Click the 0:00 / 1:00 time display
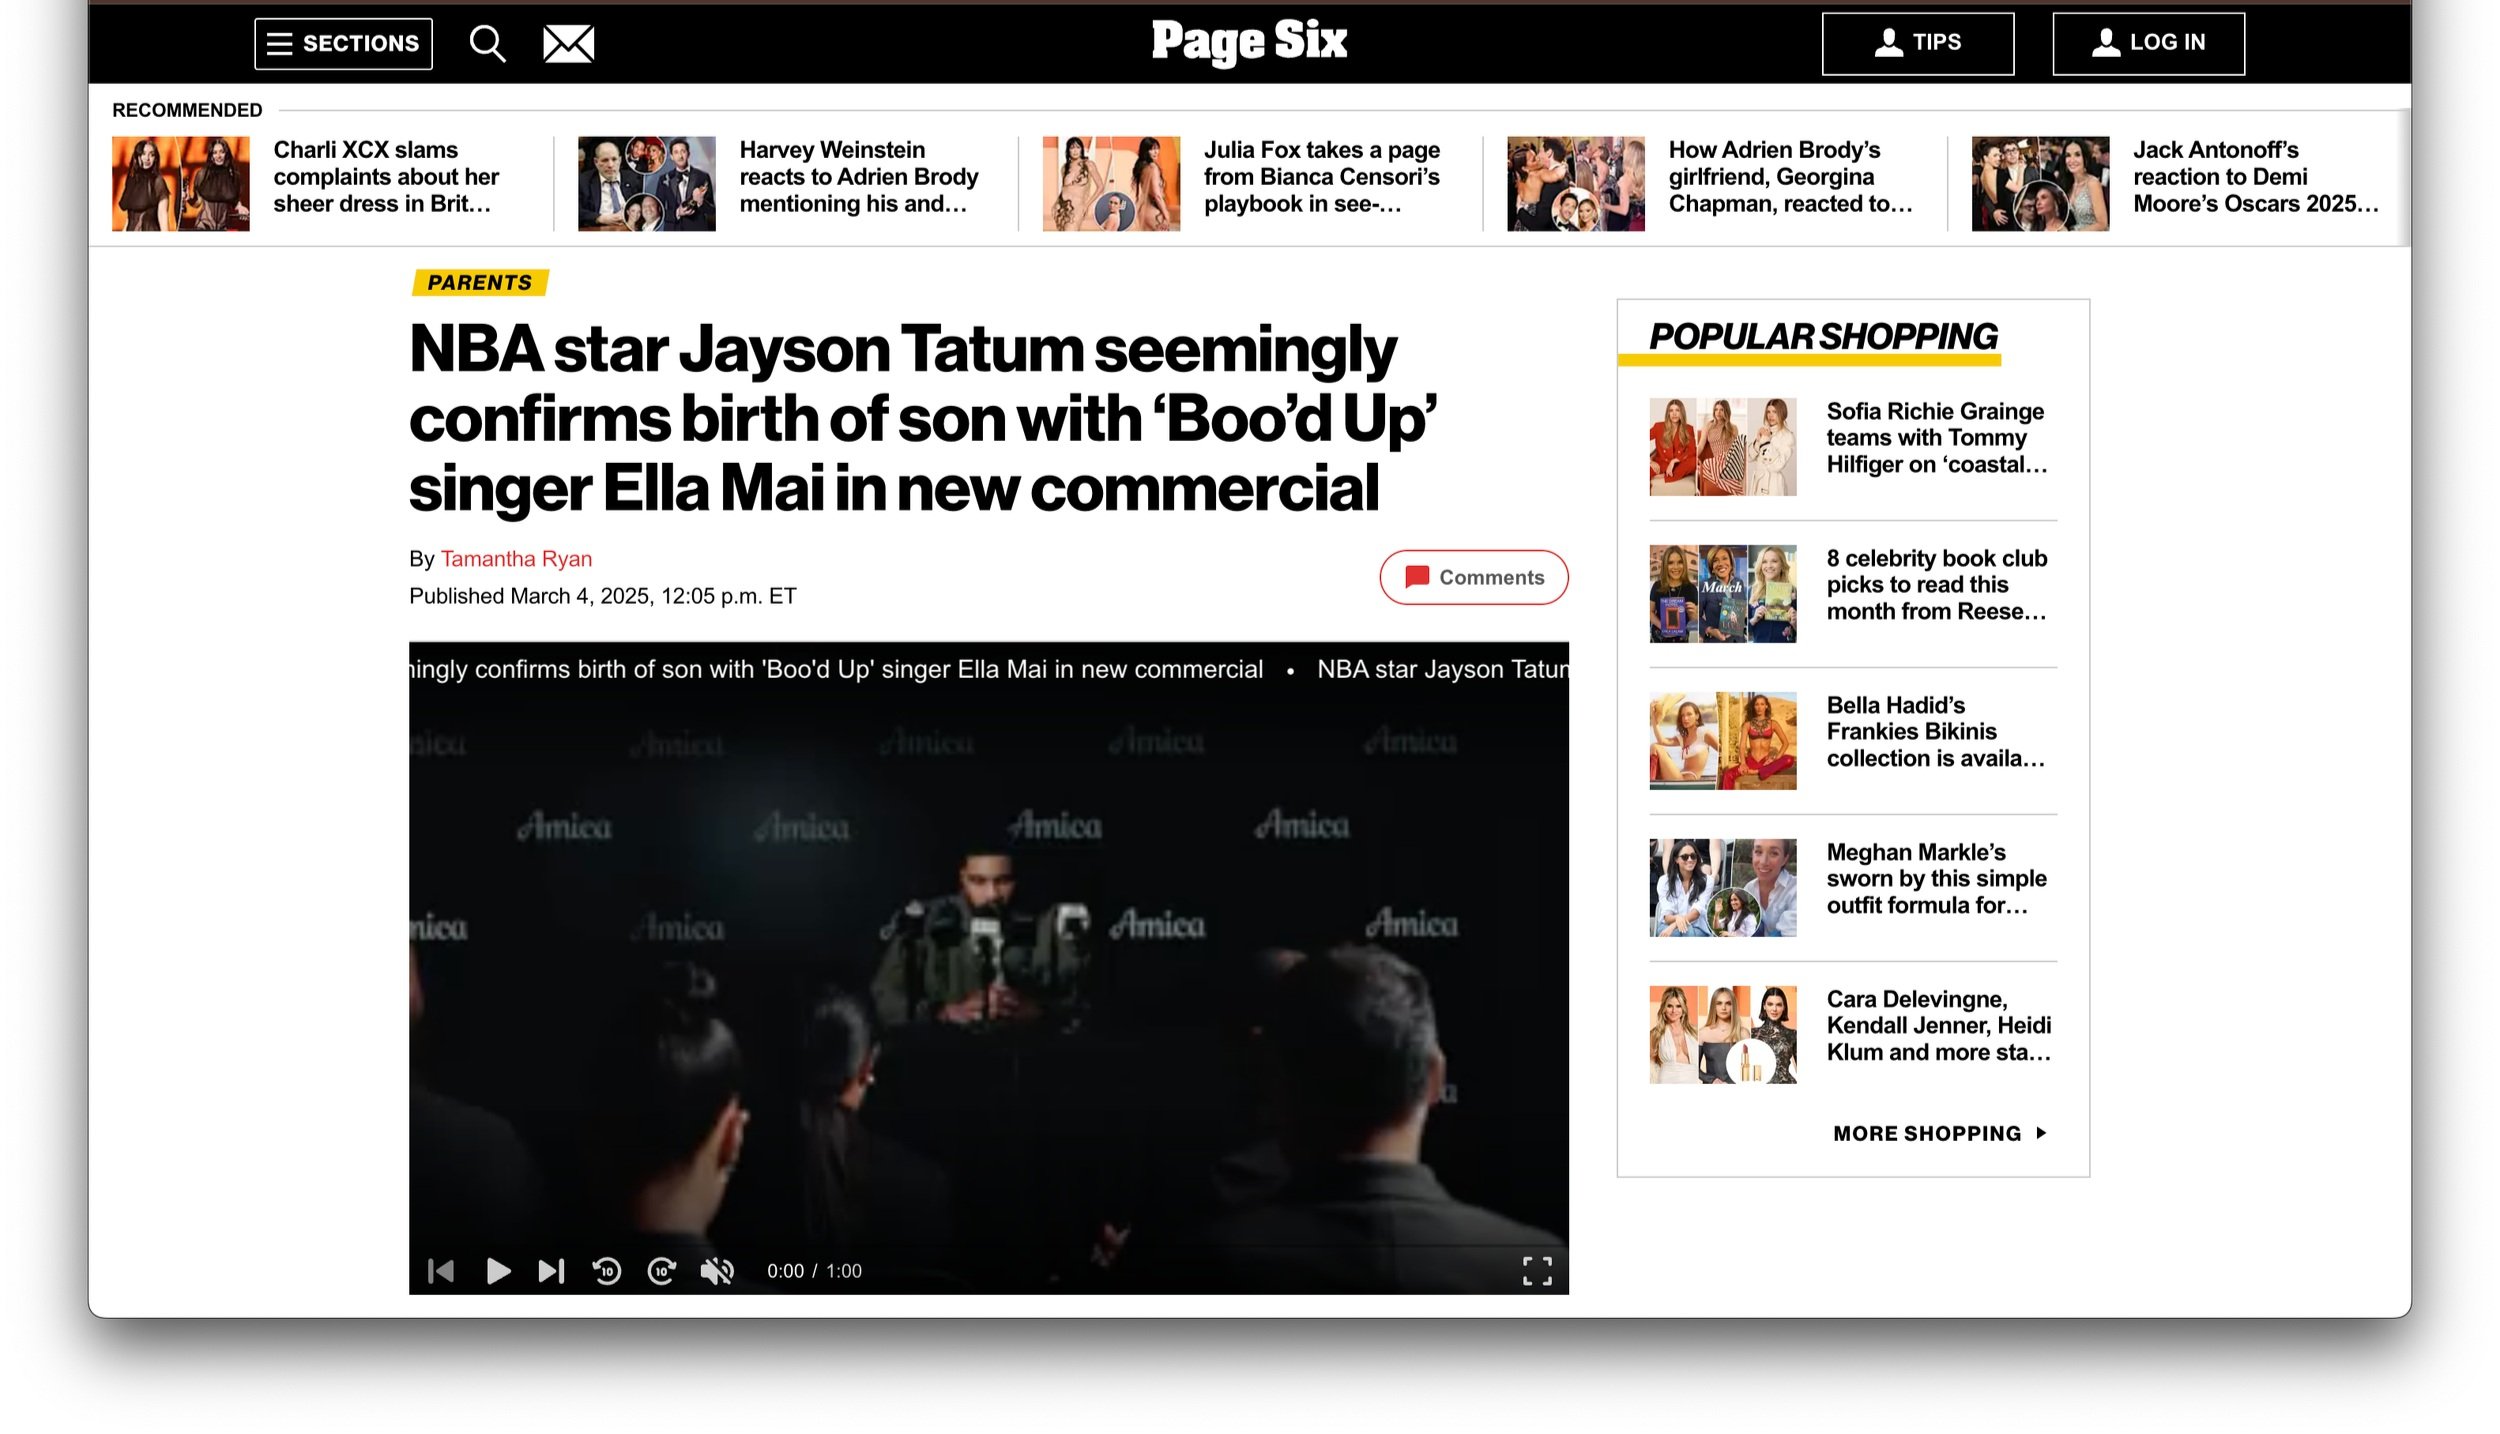2500x1434 pixels. pyautogui.click(x=814, y=1271)
